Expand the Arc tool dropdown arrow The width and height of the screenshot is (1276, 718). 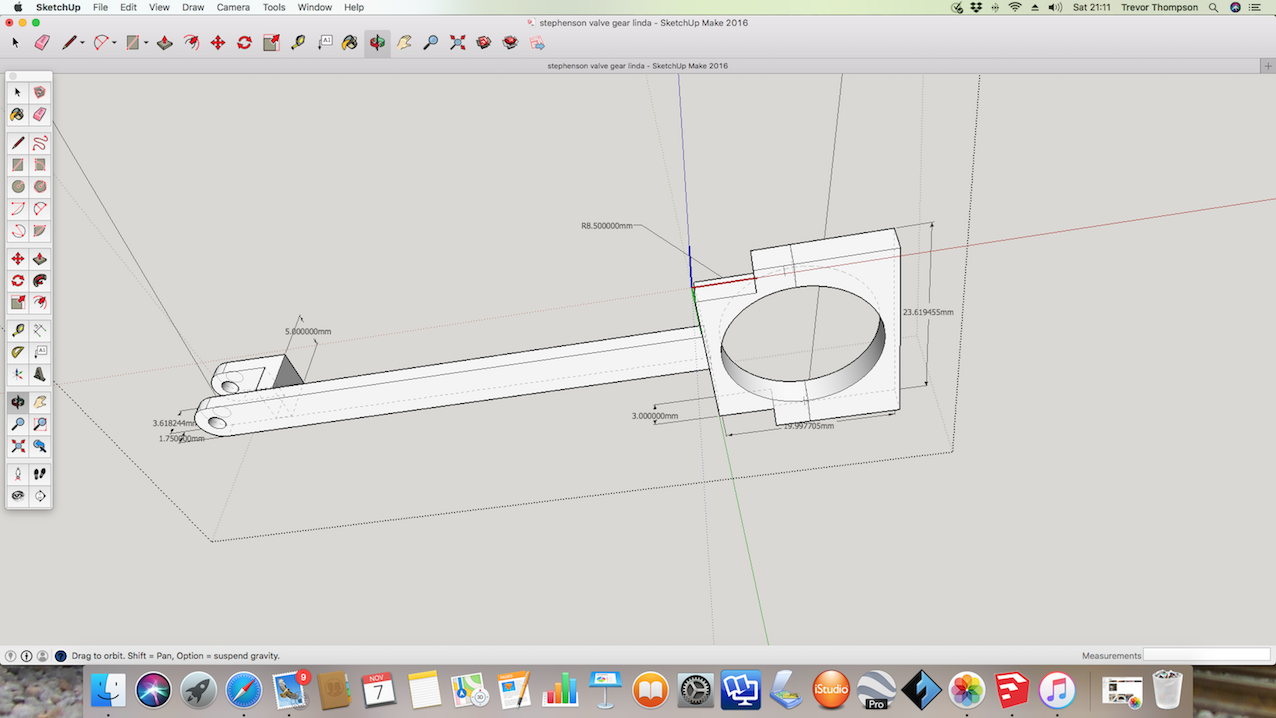click(114, 43)
